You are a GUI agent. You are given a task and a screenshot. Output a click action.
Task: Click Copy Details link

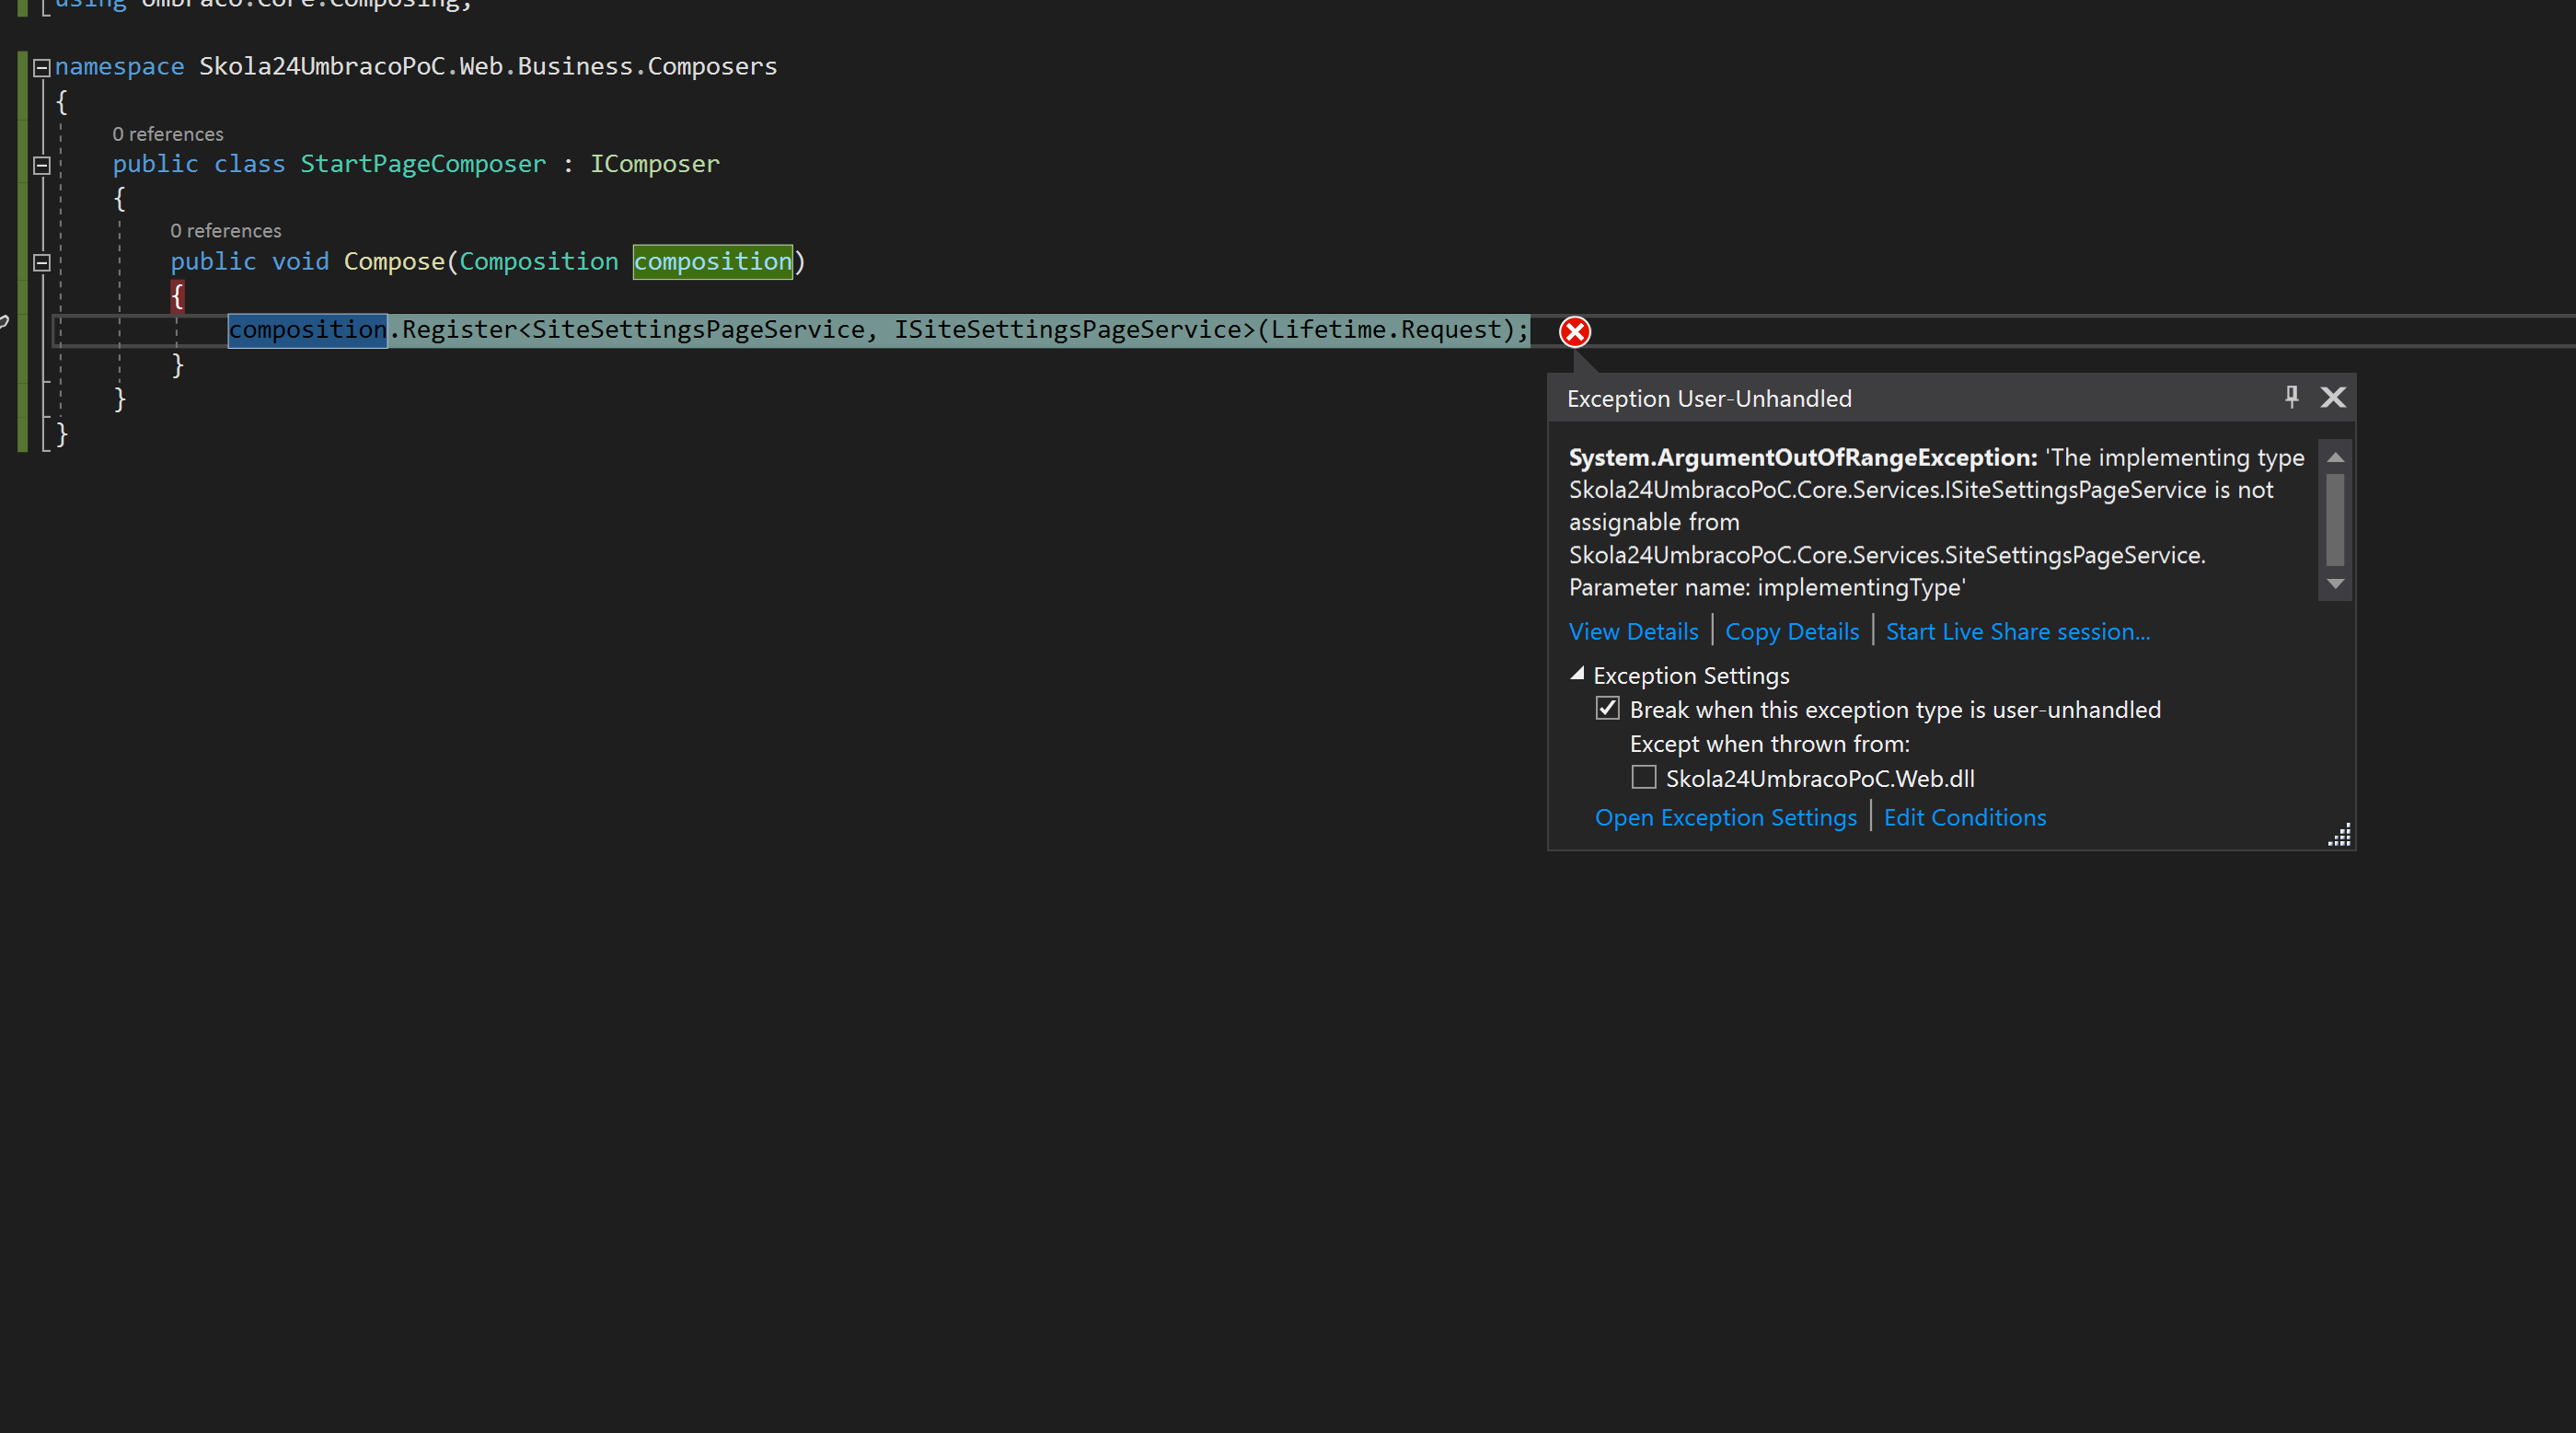click(1792, 631)
